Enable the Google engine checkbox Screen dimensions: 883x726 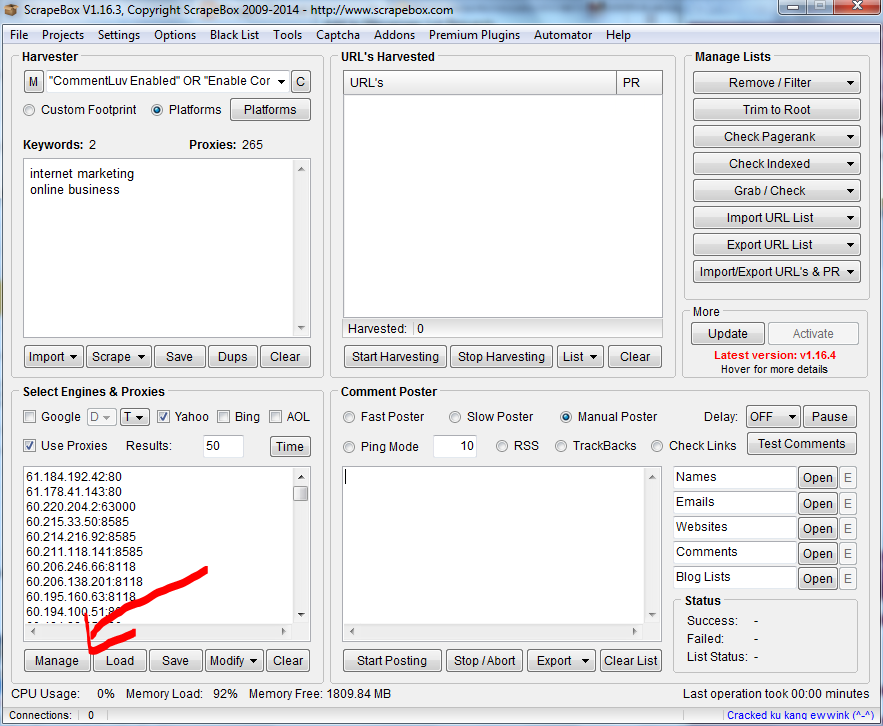(x=29, y=417)
